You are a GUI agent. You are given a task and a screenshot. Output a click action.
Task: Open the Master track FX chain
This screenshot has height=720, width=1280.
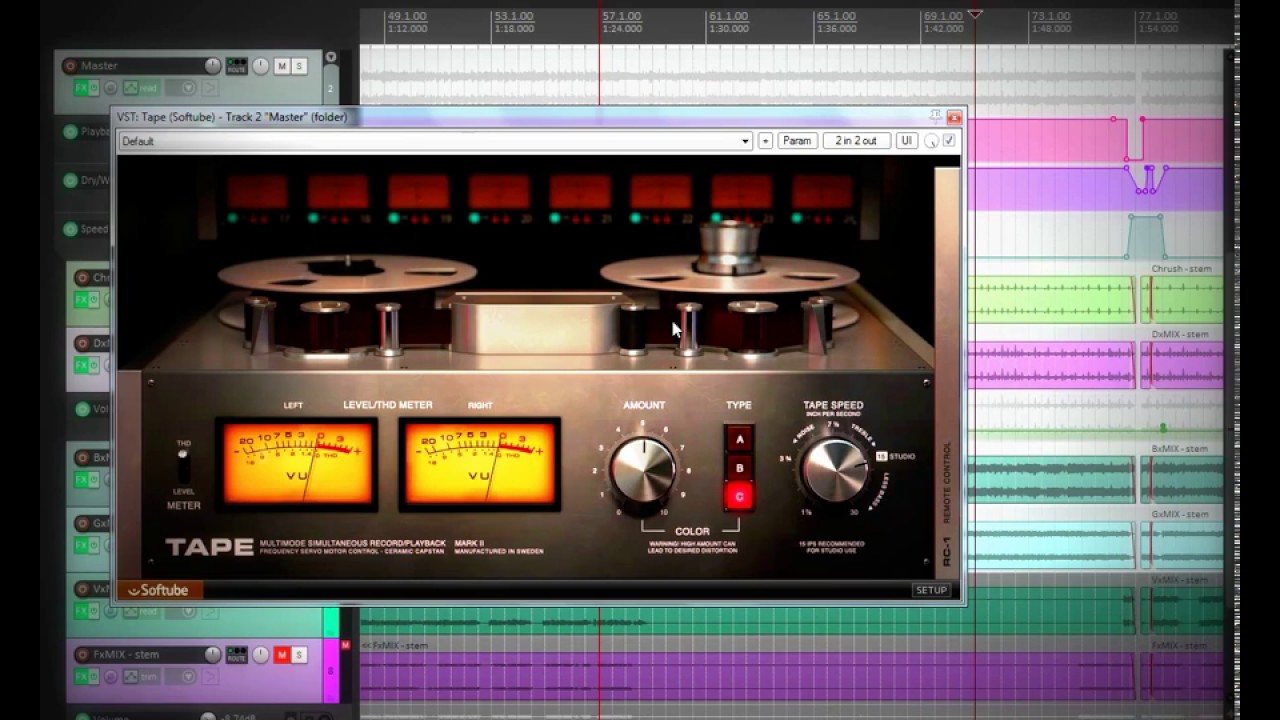click(82, 88)
